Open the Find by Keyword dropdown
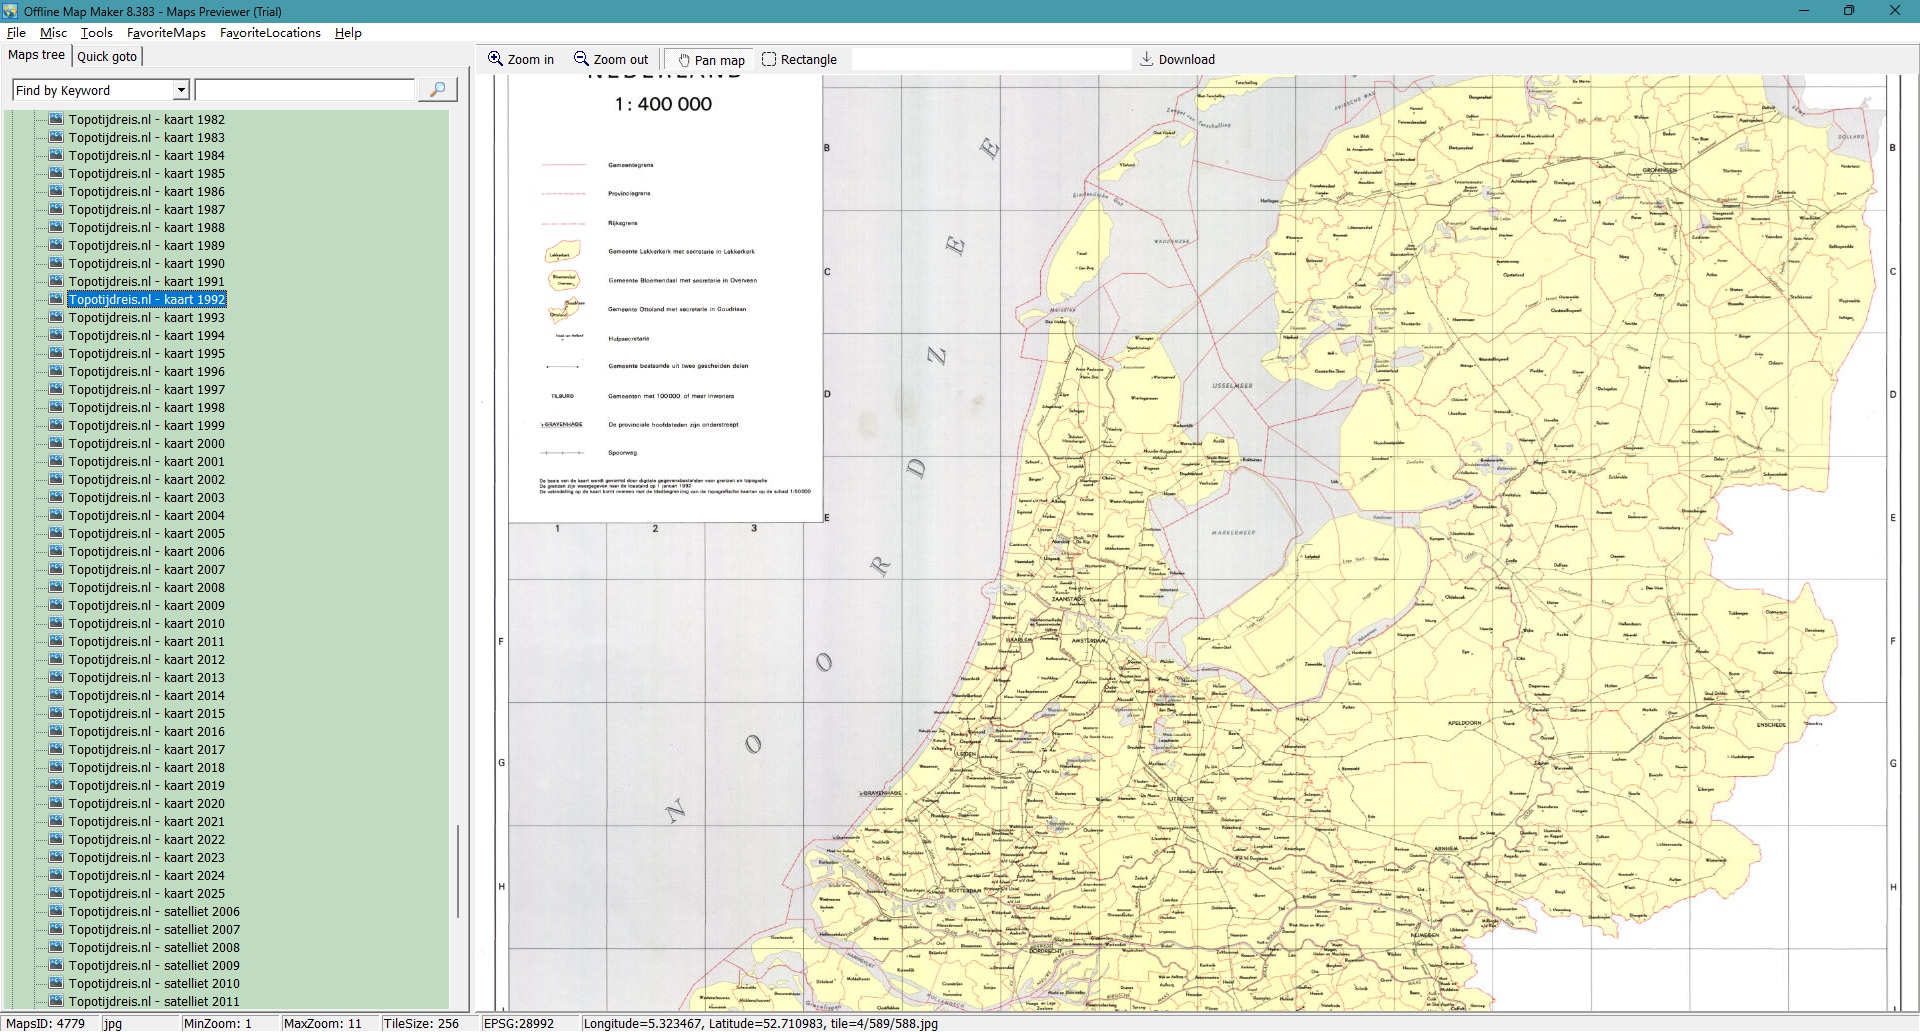The height and width of the screenshot is (1032, 1920). pyautogui.click(x=181, y=90)
